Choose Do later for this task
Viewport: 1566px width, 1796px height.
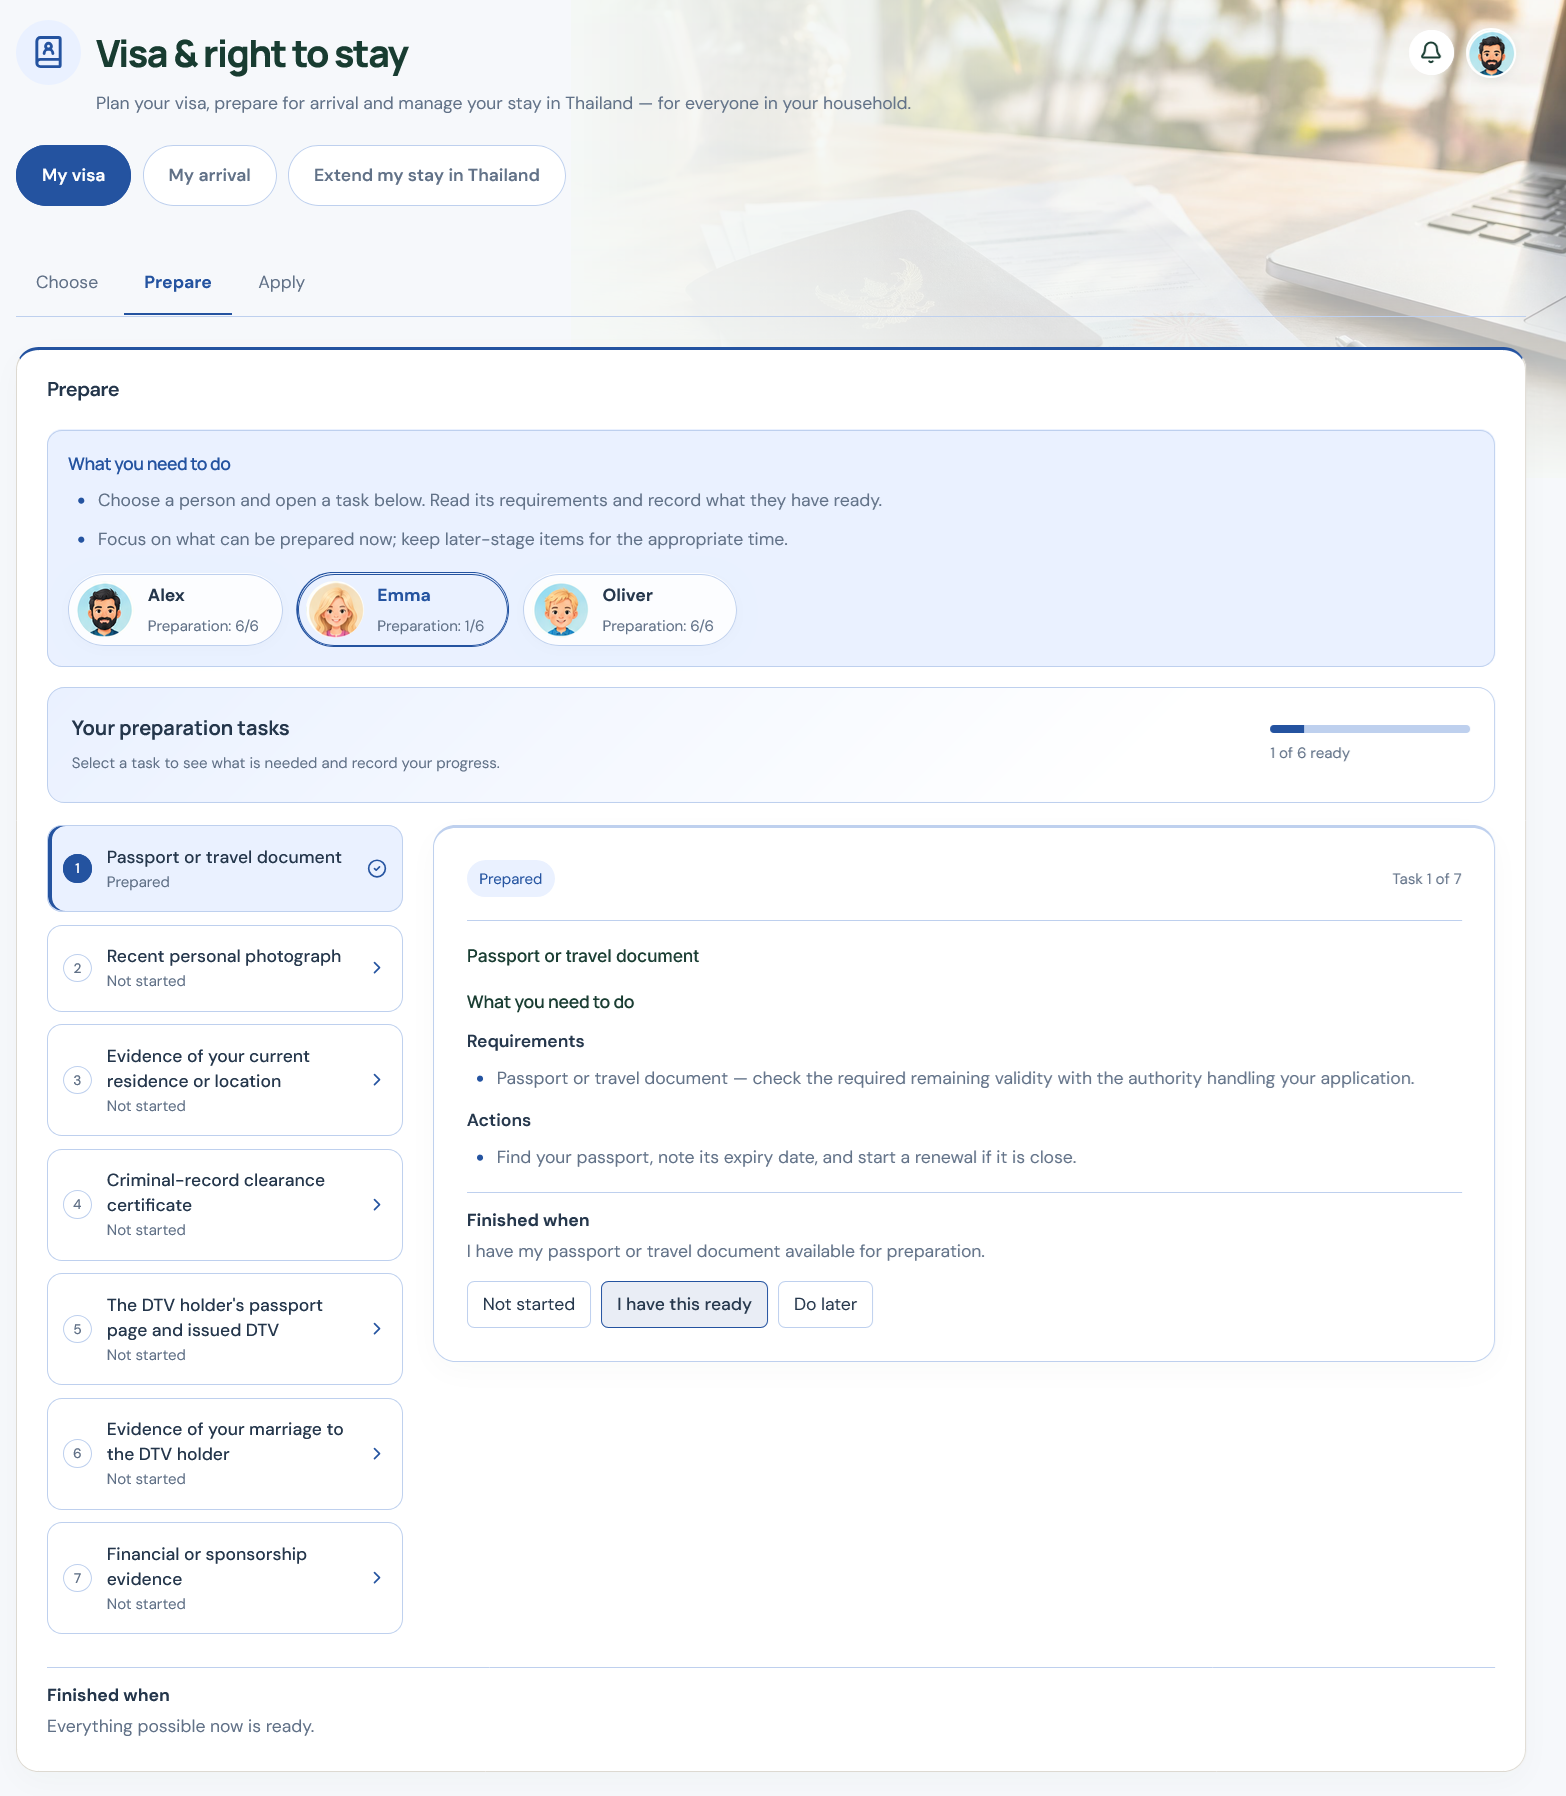point(825,1304)
